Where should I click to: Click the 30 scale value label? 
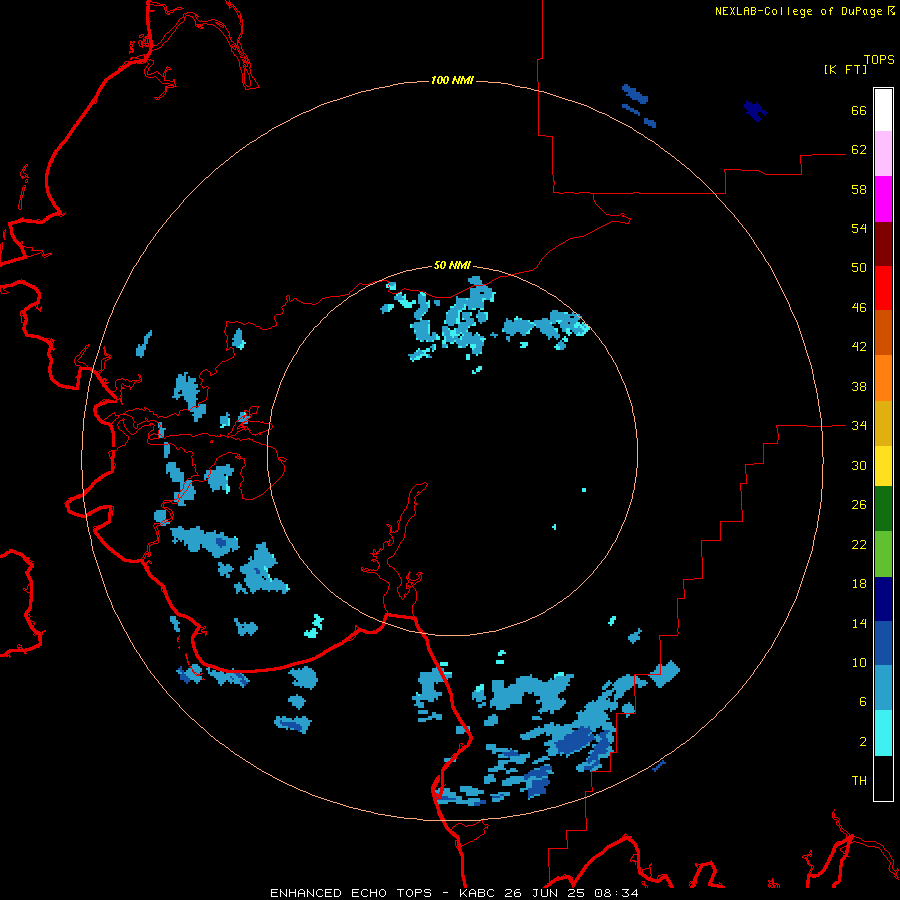(859, 465)
